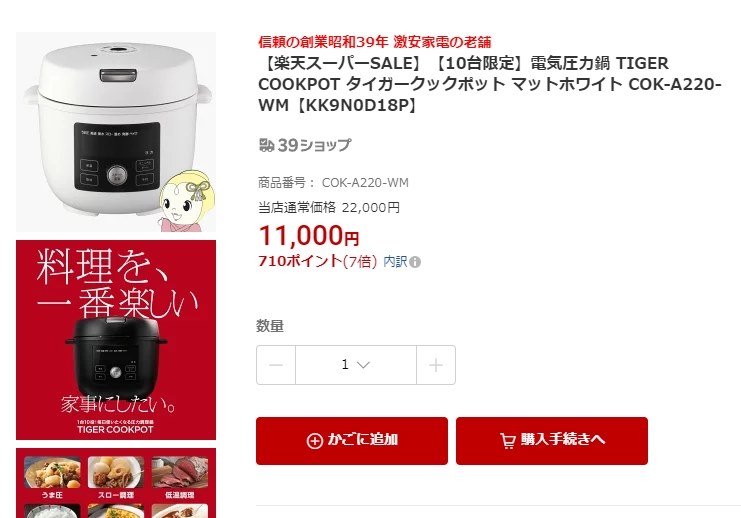Viewport: 741px width, 518px height.
Task: Click the chevron arrow in the quantity selector
Action: (363, 365)
